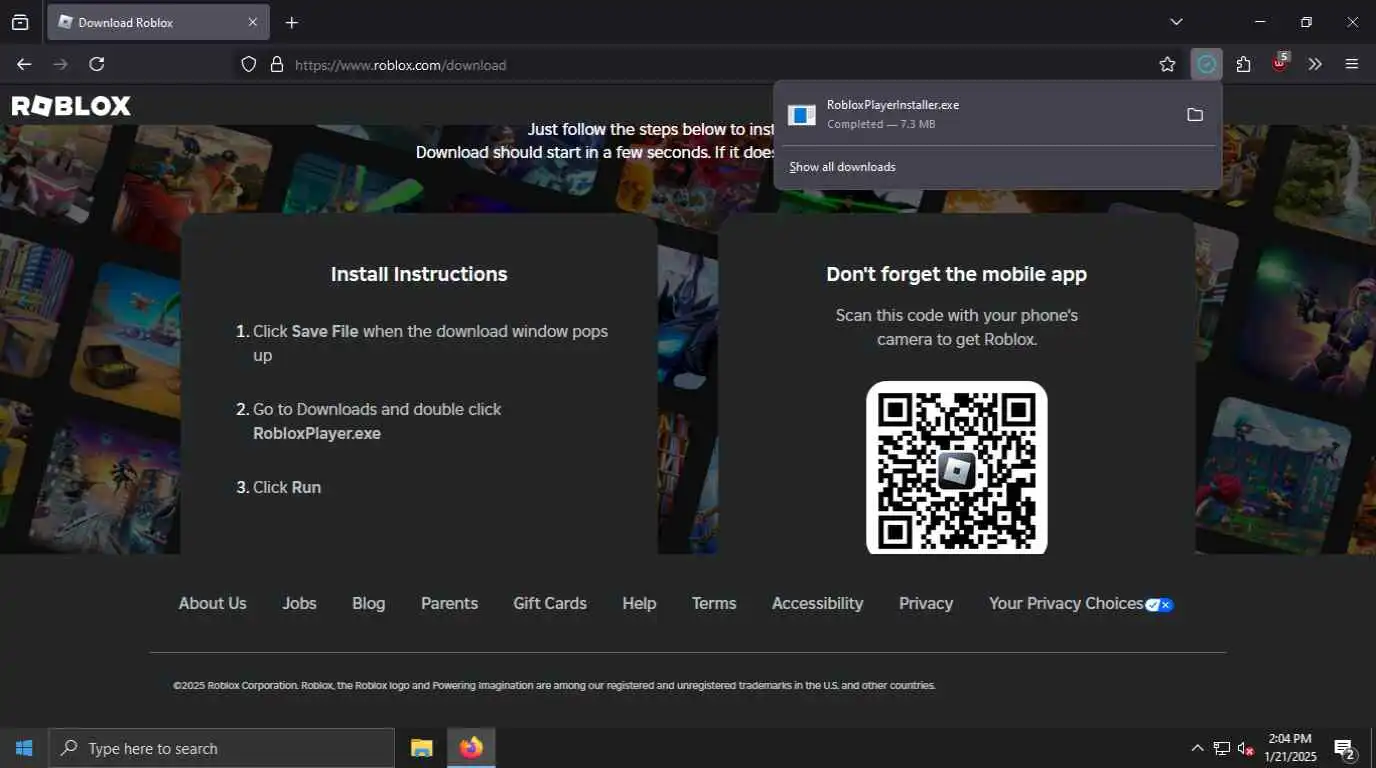Open Your Privacy Choices link
The width and height of the screenshot is (1376, 768).
pyautogui.click(x=1066, y=604)
